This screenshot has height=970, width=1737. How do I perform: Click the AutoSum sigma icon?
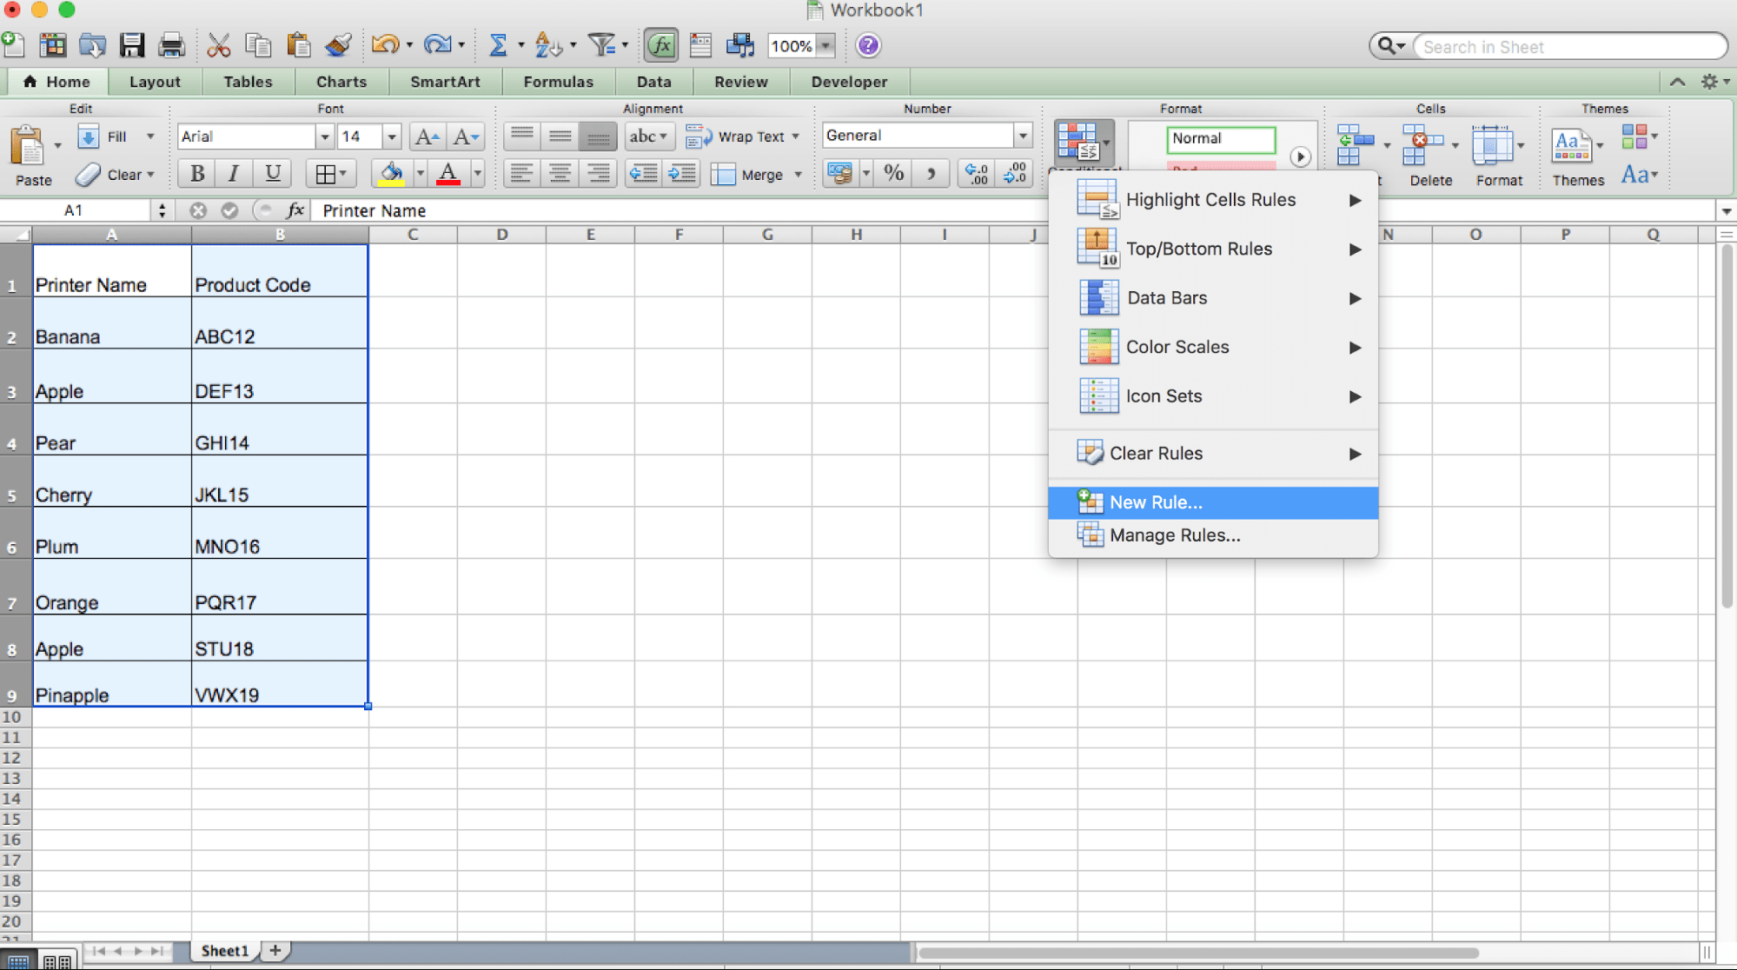[x=497, y=45]
